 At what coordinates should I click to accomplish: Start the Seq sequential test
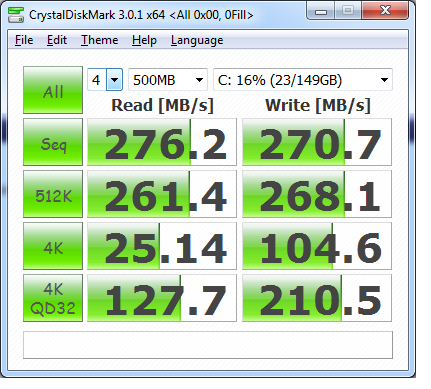click(x=53, y=142)
